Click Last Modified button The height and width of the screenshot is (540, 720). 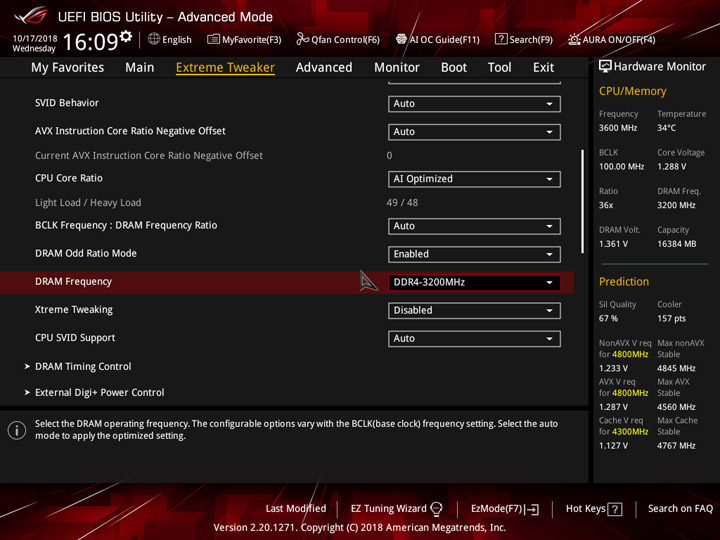[x=296, y=509]
